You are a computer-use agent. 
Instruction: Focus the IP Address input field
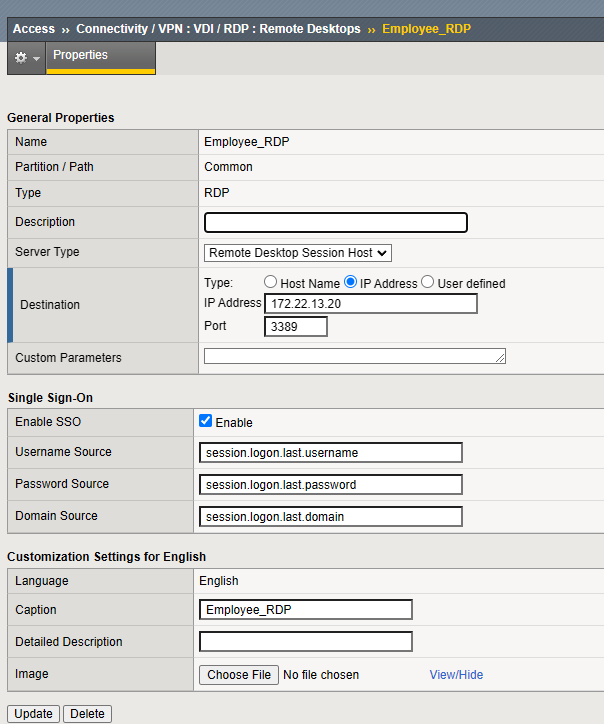click(x=370, y=304)
